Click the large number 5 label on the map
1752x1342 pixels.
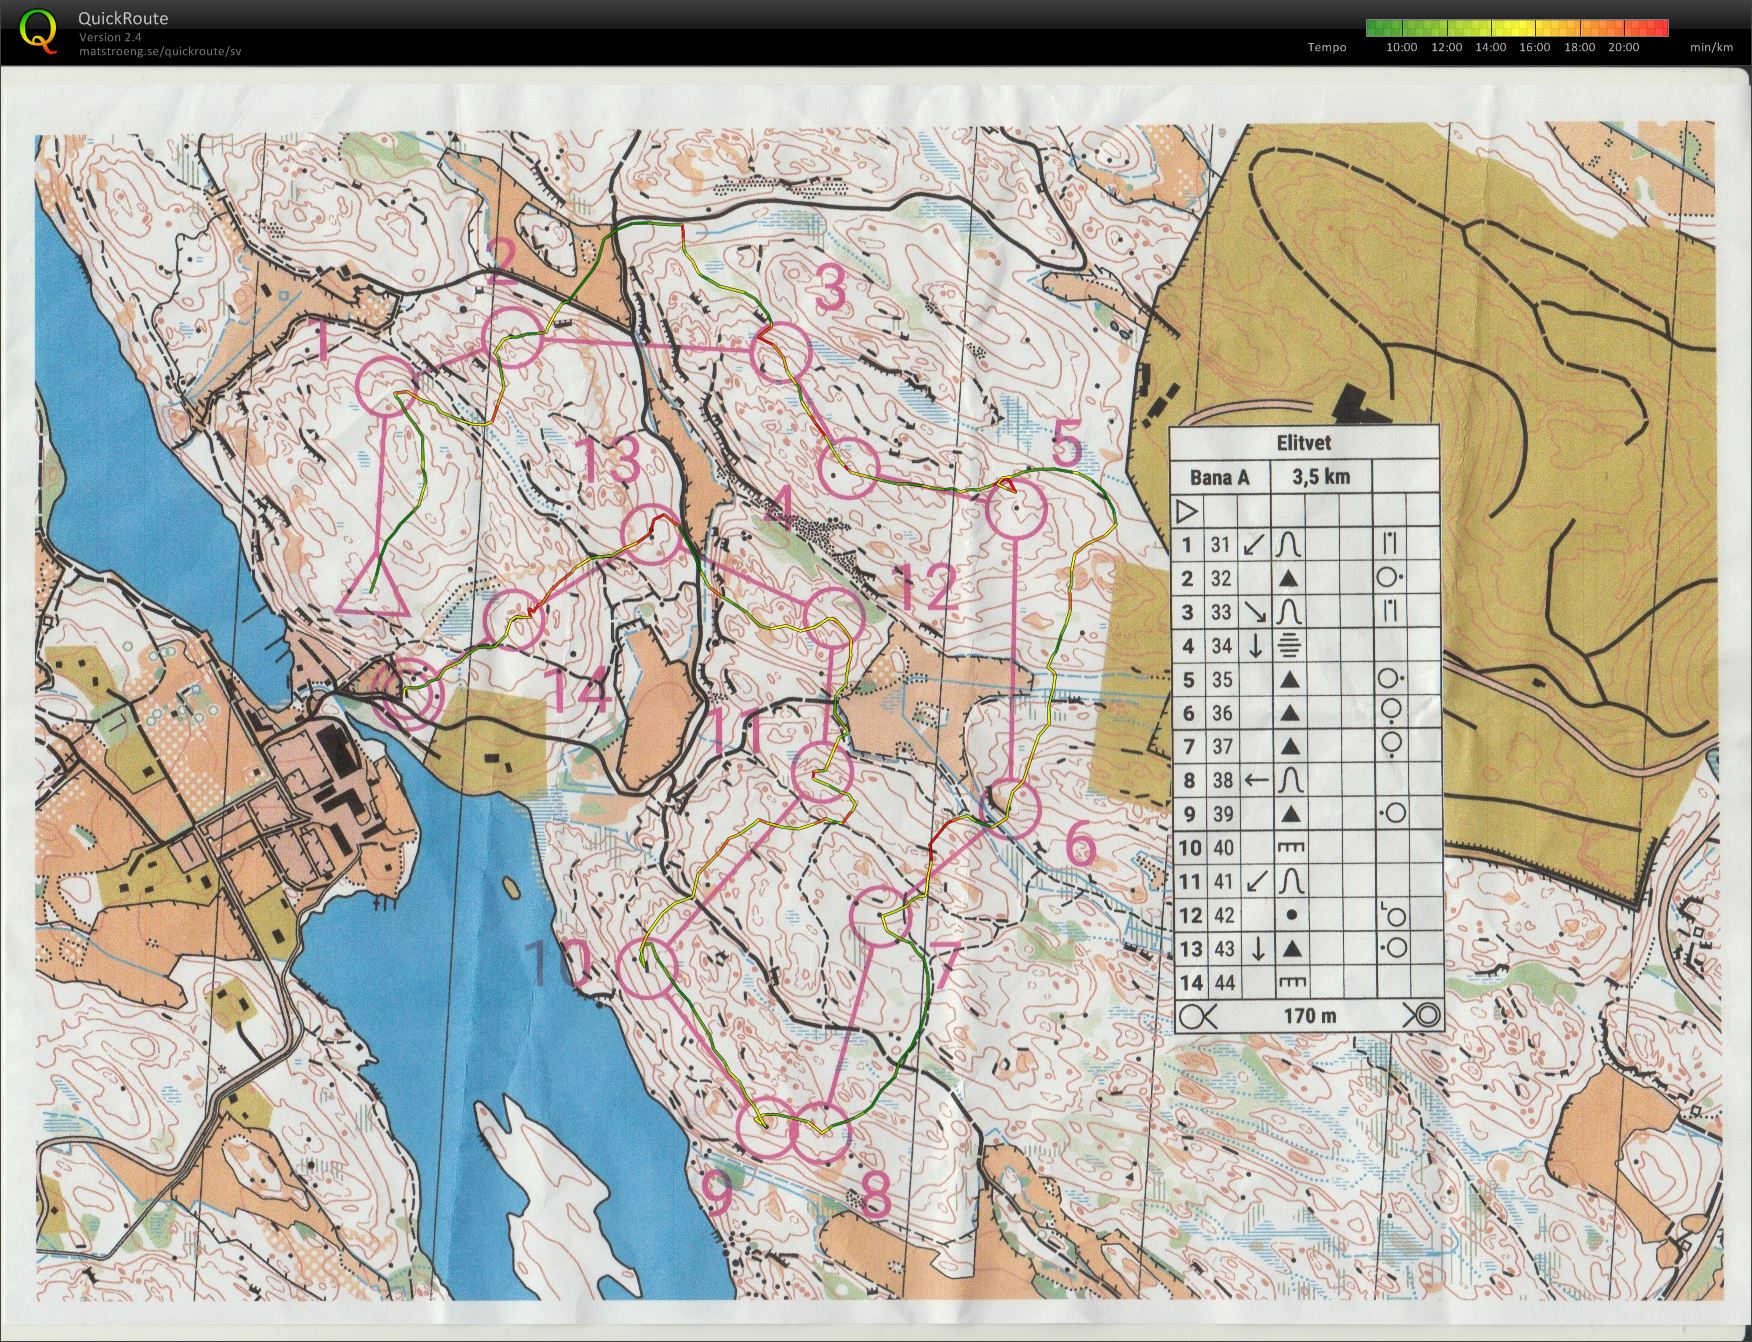1066,445
